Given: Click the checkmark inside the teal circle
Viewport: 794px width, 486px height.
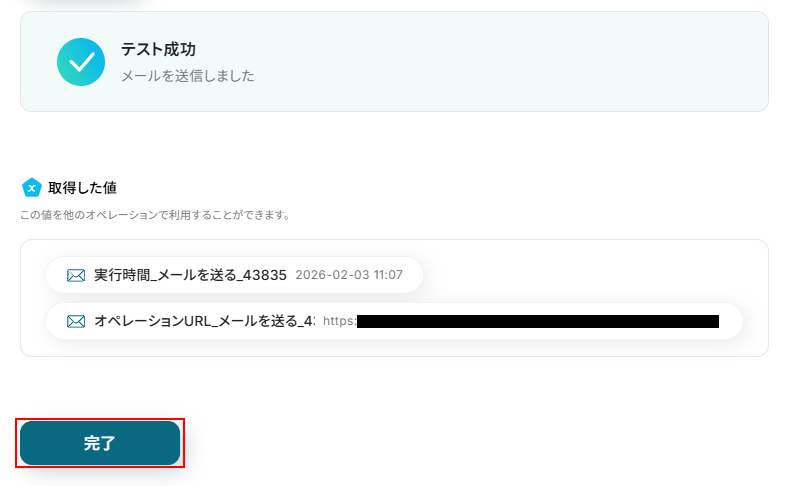Looking at the screenshot, I should point(81,62).
